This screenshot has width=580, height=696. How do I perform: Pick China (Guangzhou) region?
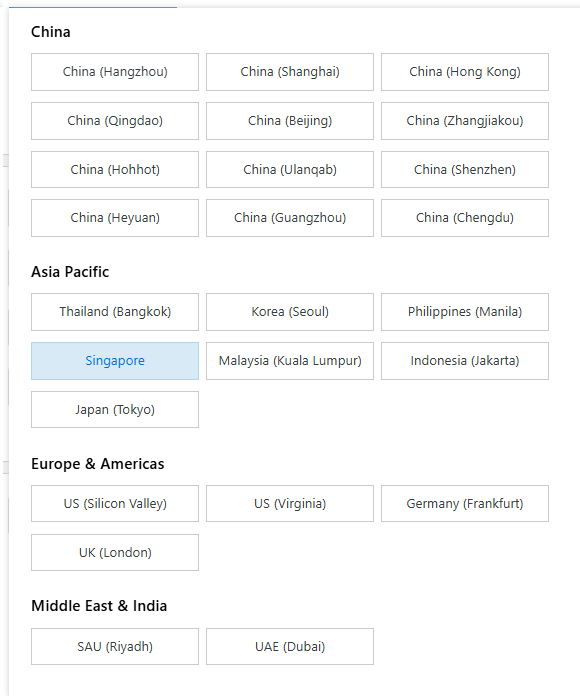pyautogui.click(x=290, y=218)
